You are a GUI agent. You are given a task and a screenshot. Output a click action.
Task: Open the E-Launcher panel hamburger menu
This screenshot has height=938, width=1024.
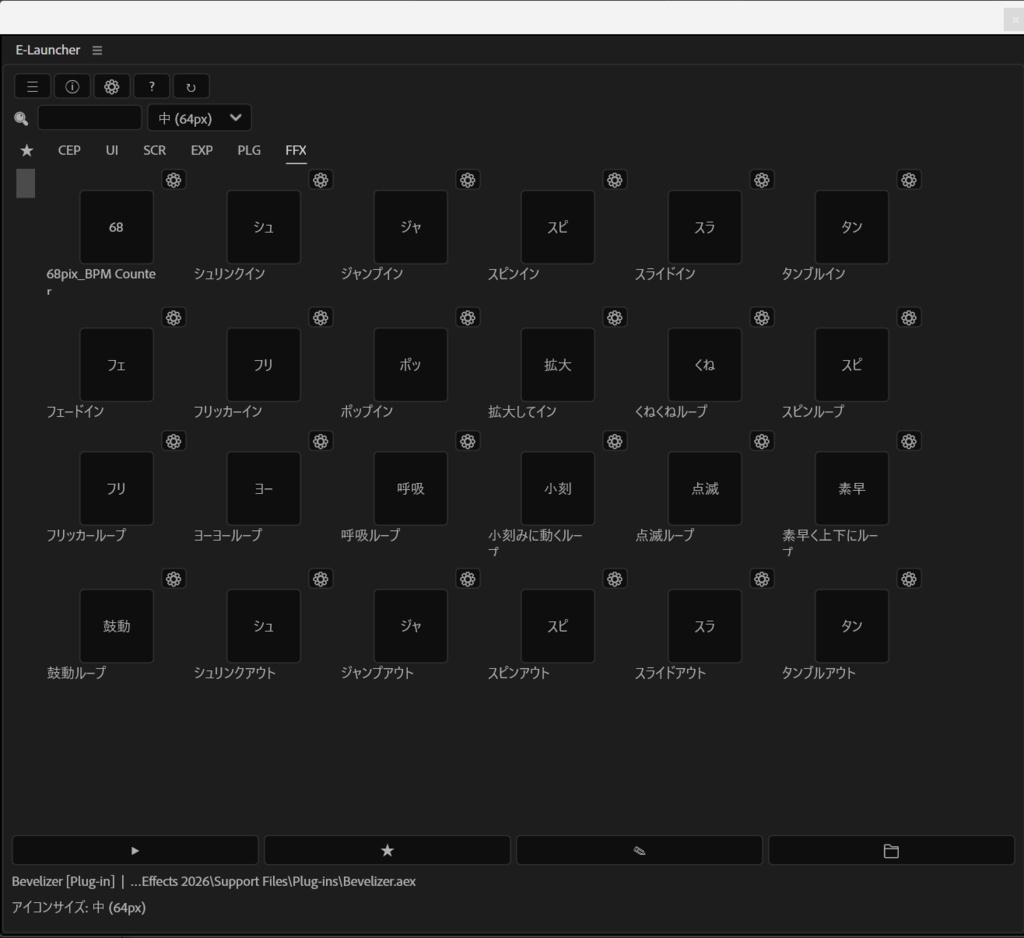[97, 50]
